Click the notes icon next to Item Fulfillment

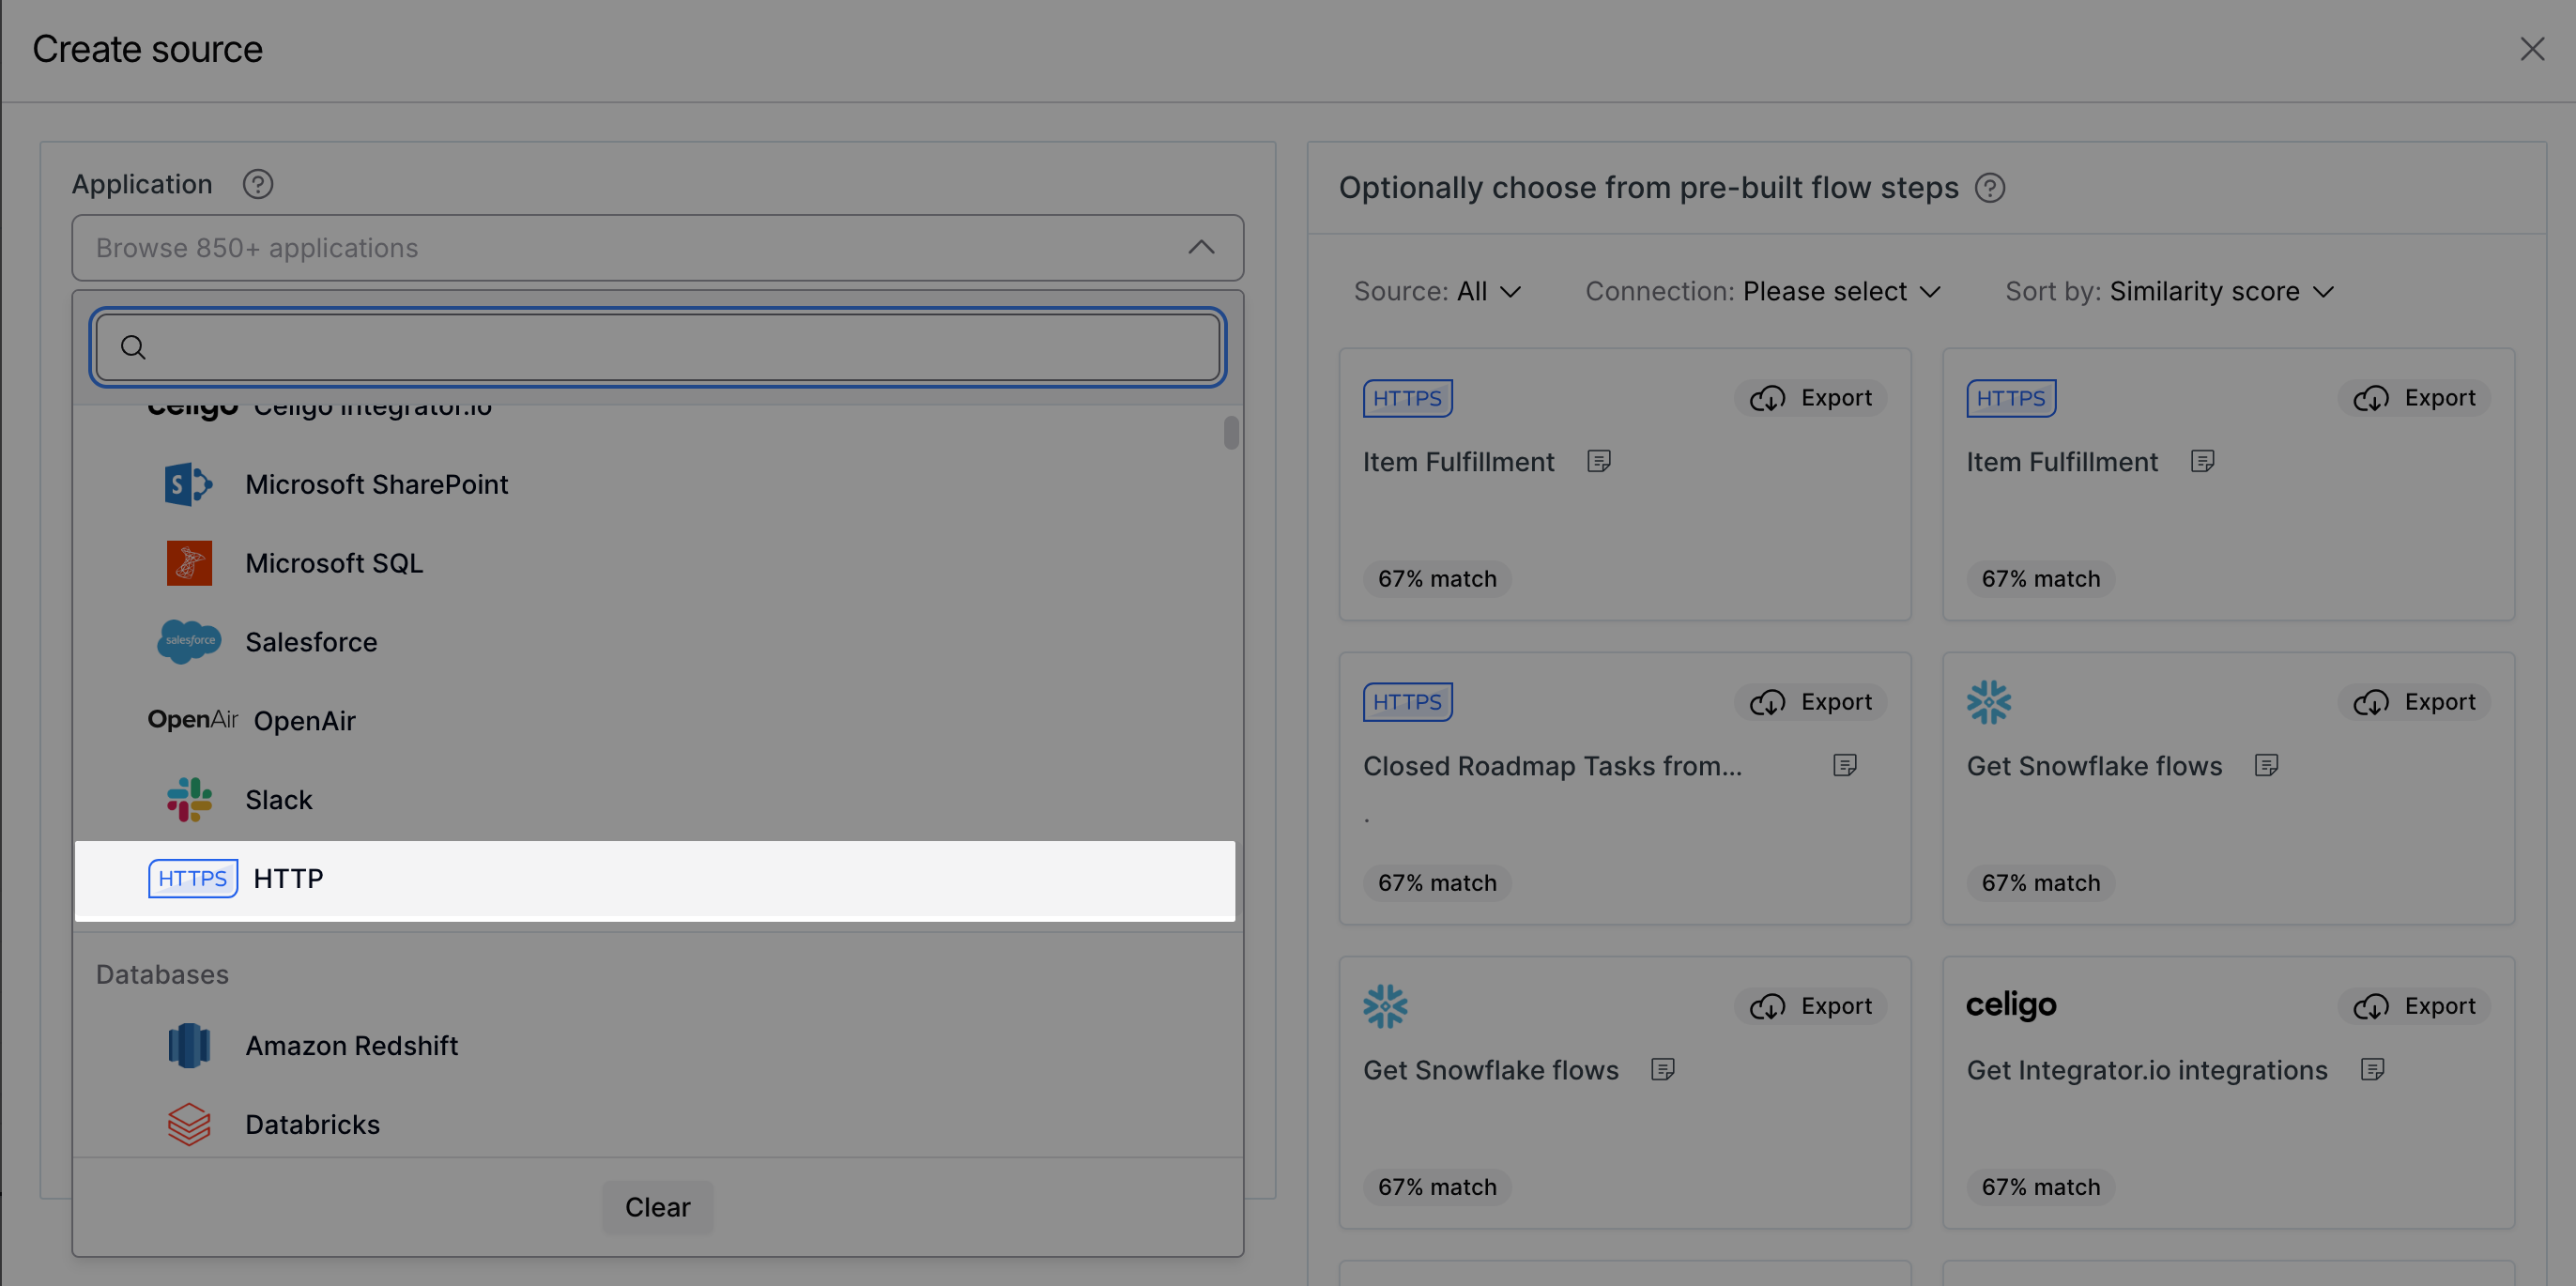pos(1600,461)
